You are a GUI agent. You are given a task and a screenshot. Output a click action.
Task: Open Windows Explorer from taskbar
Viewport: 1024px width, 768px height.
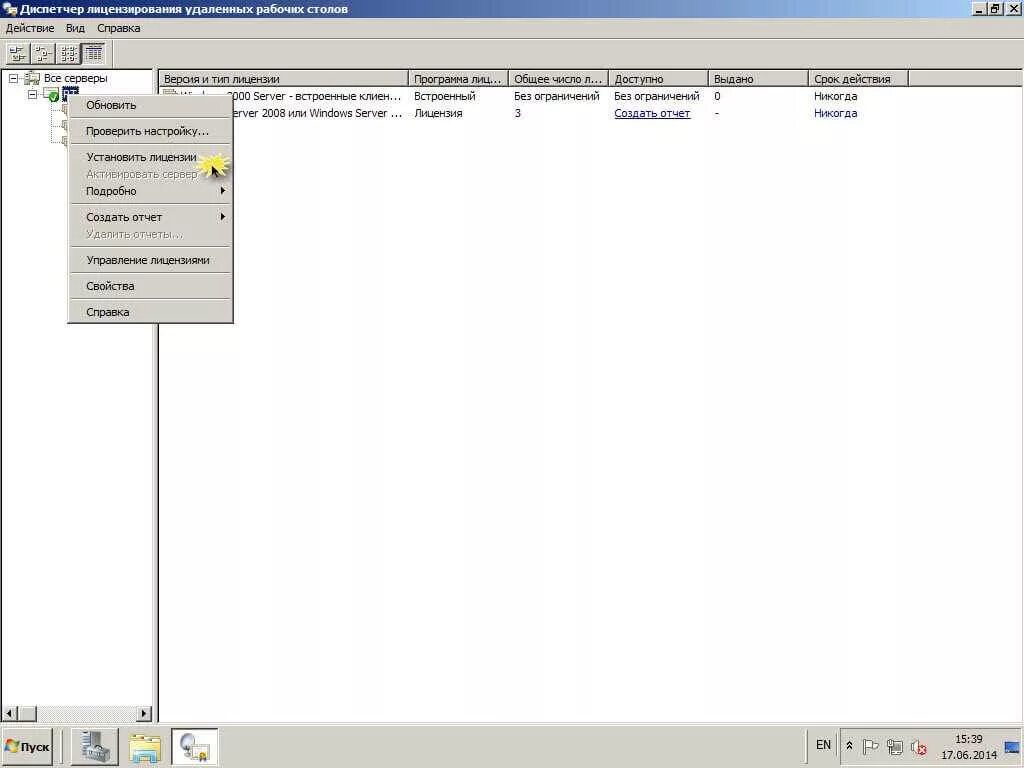145,746
